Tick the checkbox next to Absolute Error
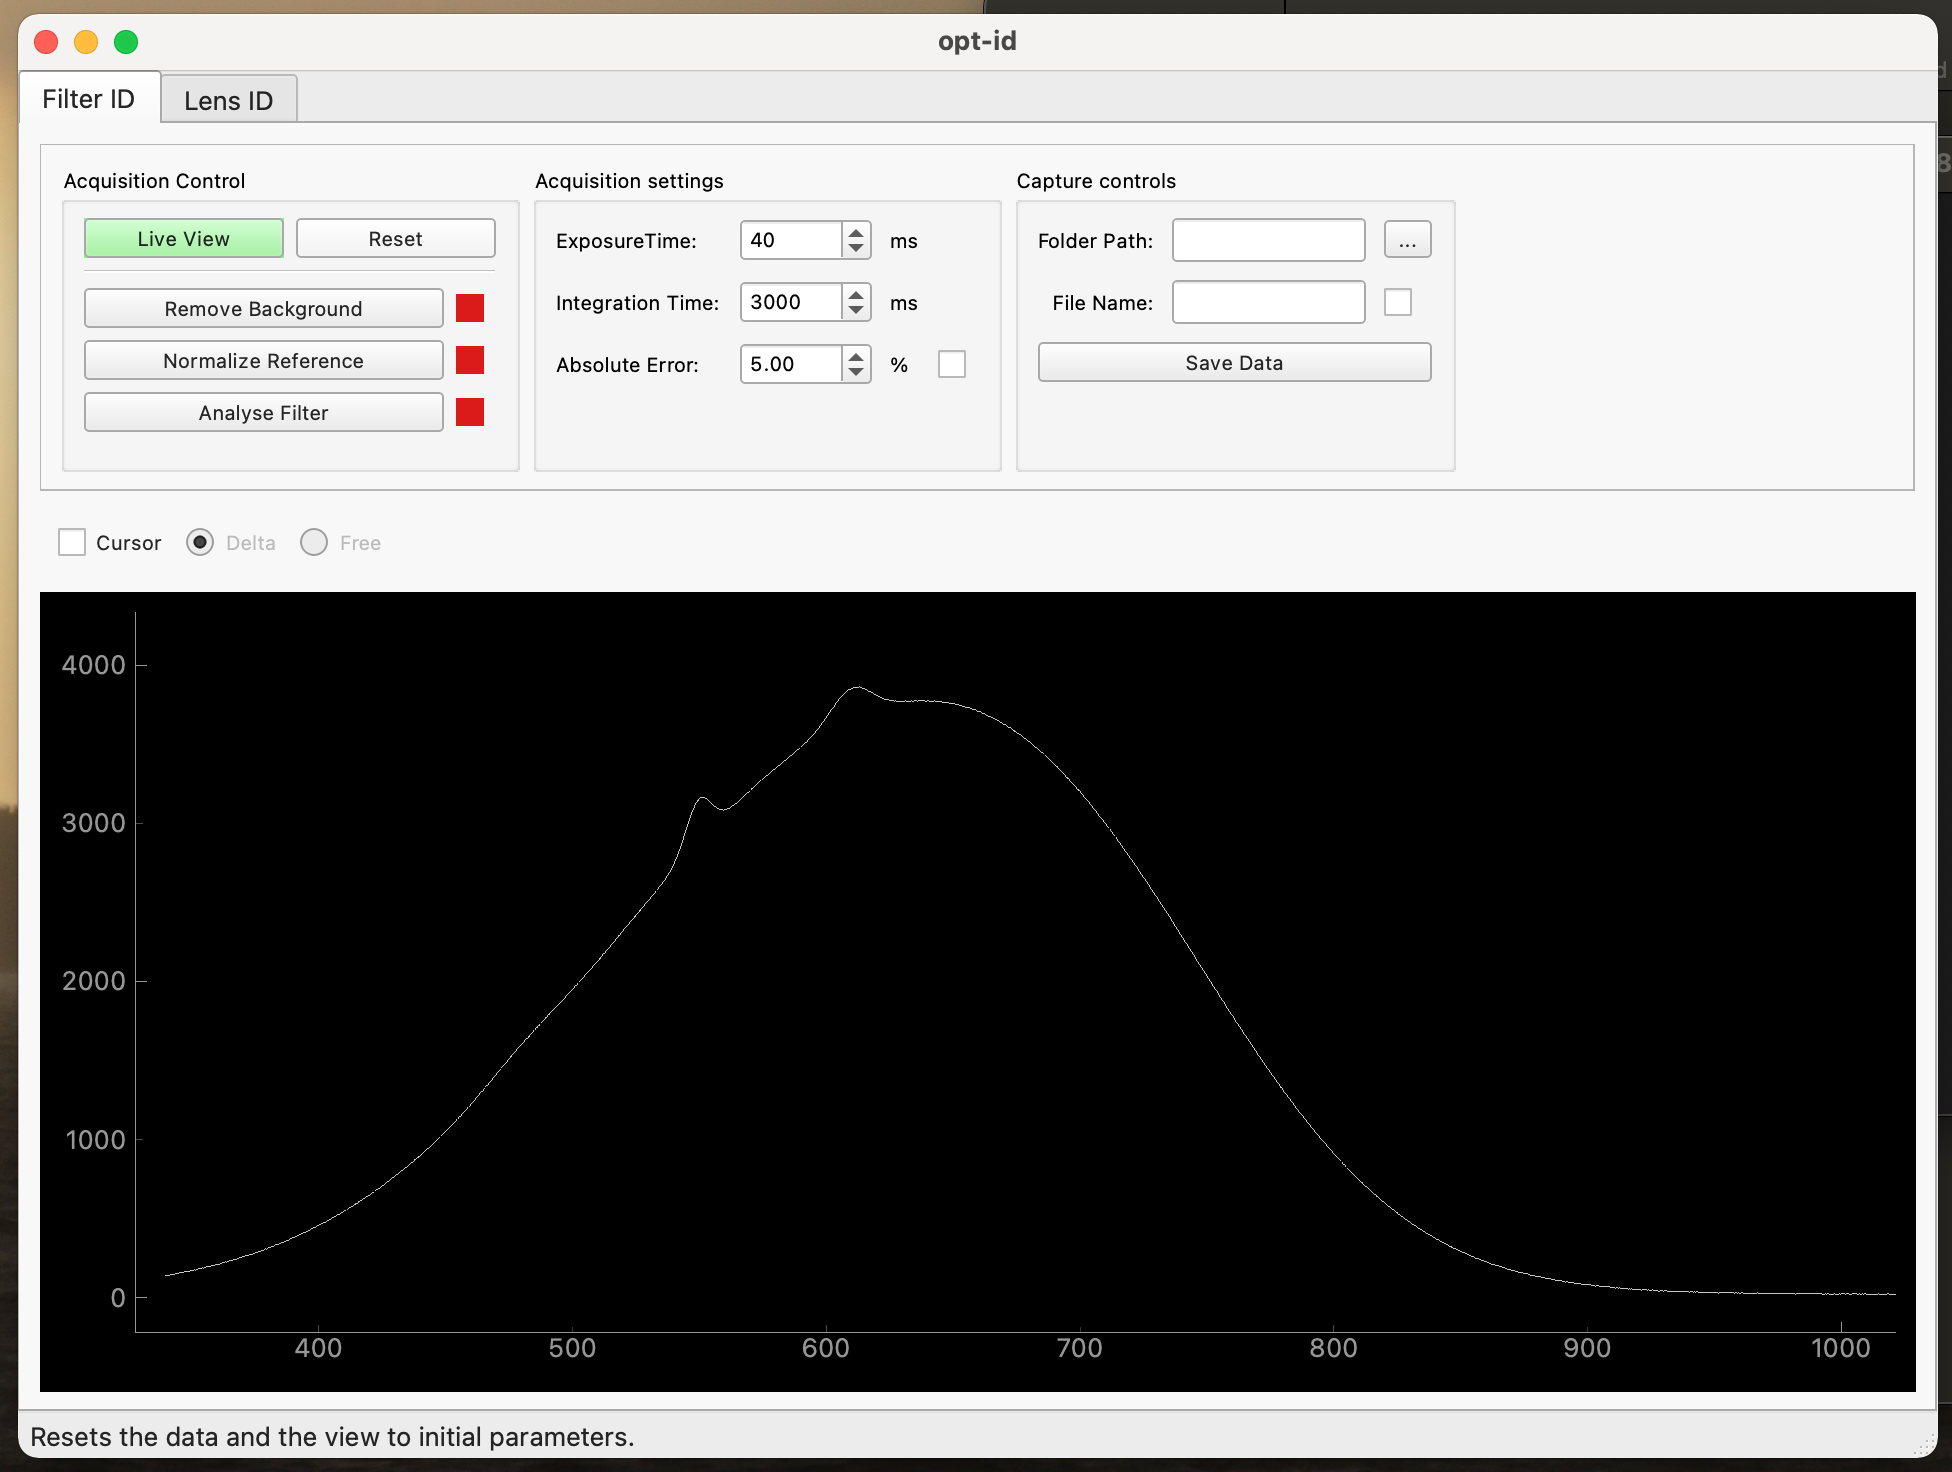The image size is (1952, 1472). coord(951,364)
